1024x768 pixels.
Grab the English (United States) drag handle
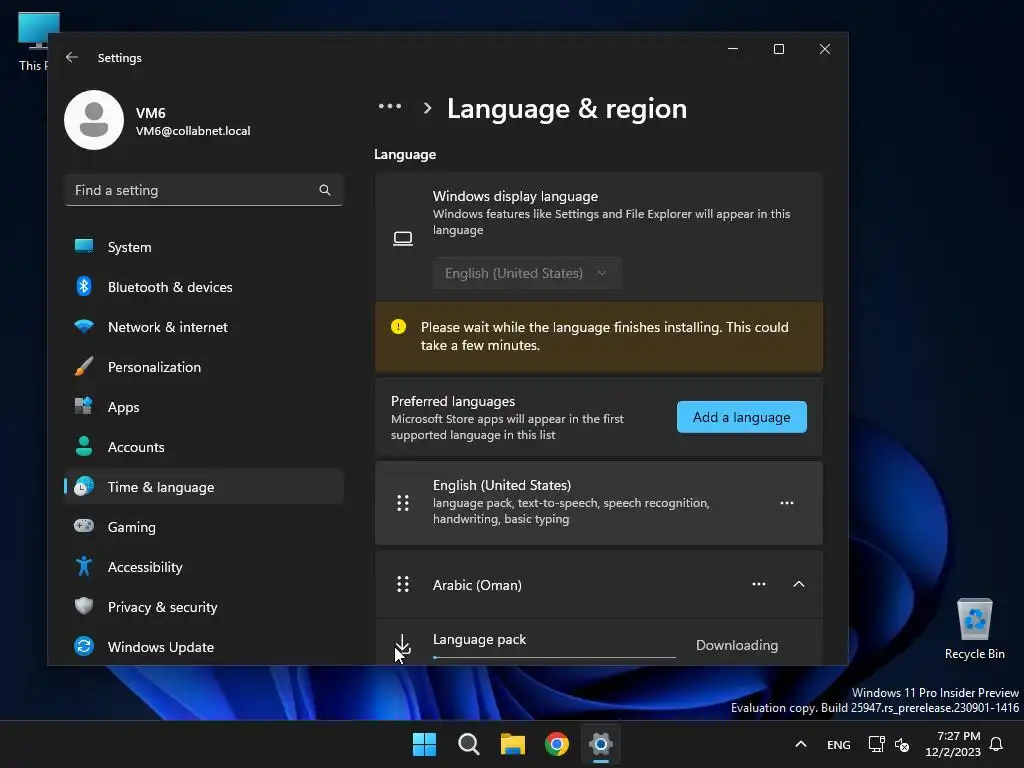(x=403, y=503)
